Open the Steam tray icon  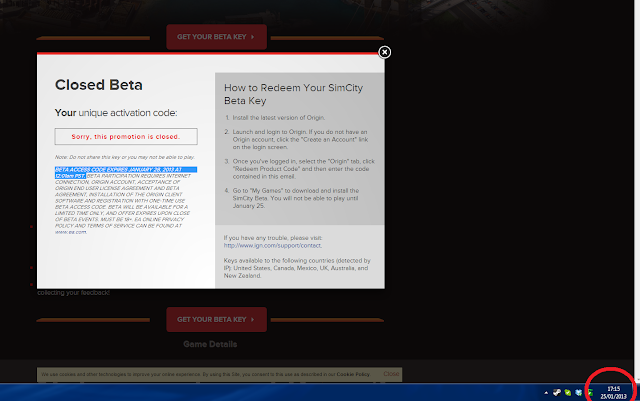[557, 392]
